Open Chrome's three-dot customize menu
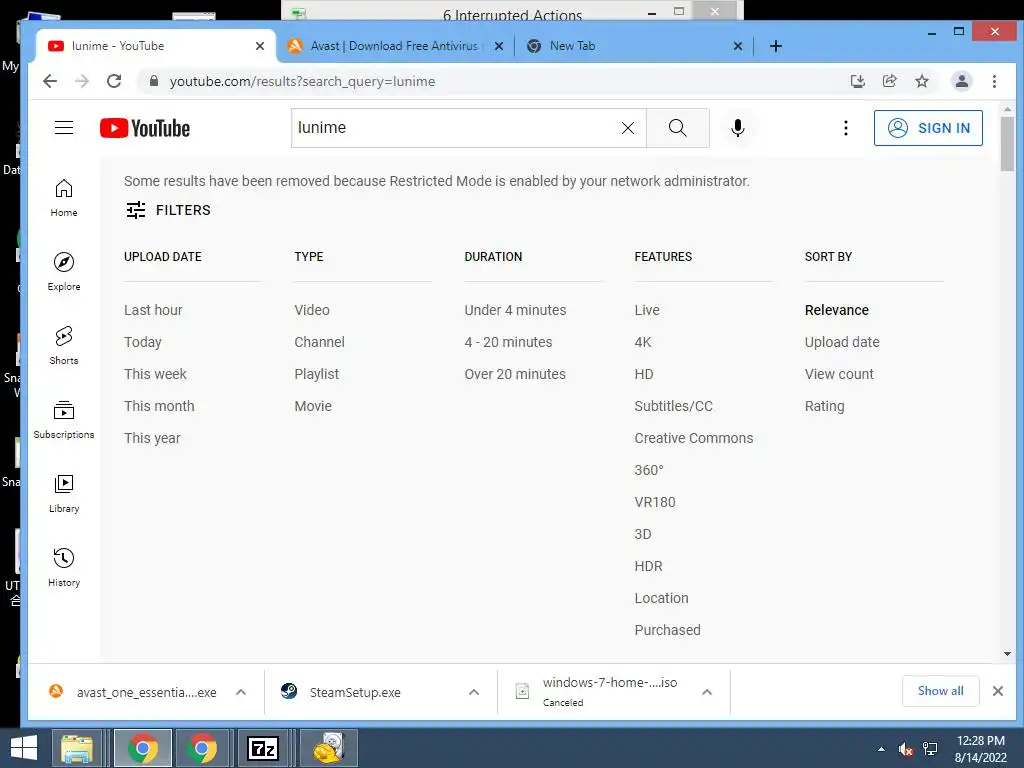The image size is (1024, 768). coord(994,81)
